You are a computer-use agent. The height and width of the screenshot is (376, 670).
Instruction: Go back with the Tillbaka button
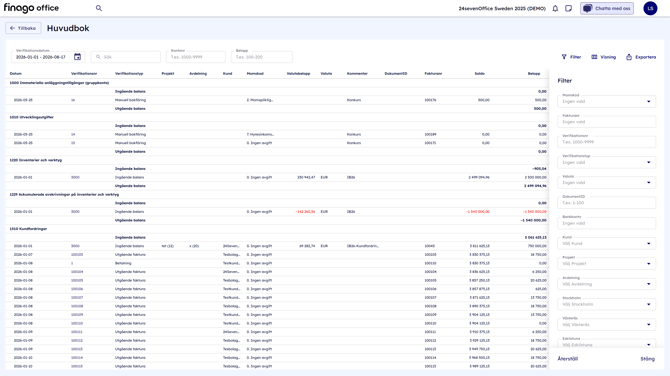click(23, 28)
